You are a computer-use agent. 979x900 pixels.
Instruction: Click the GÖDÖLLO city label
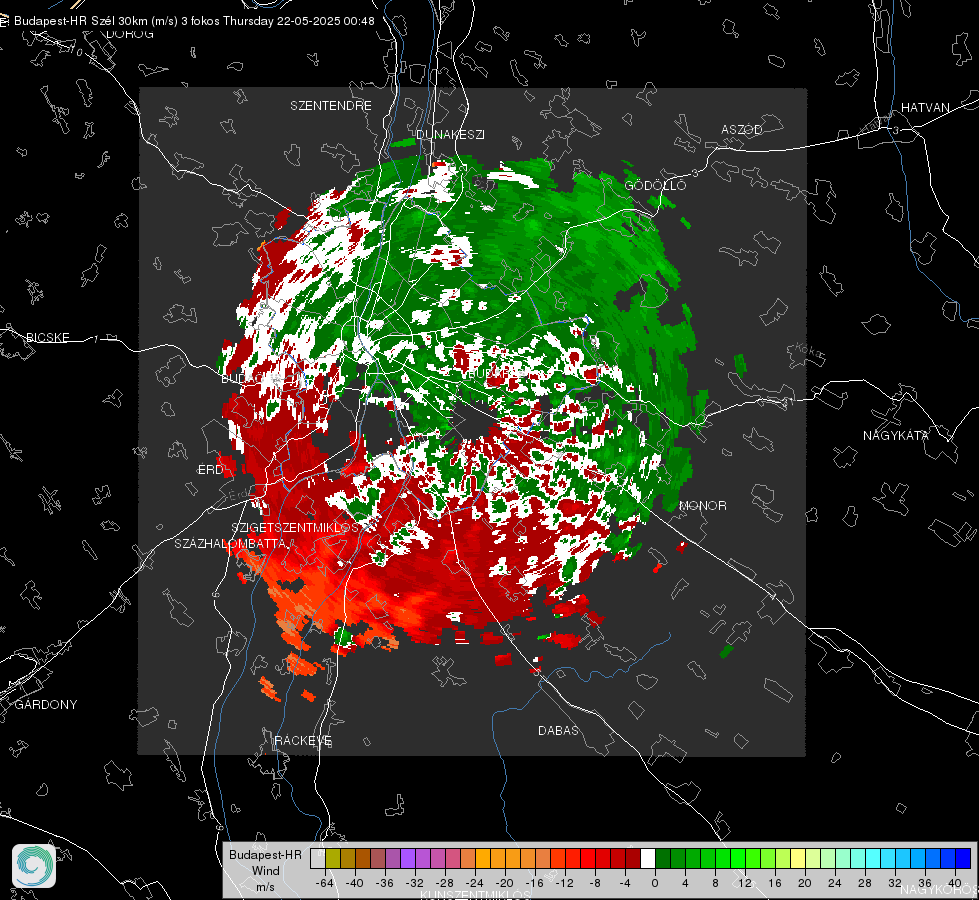point(656,185)
